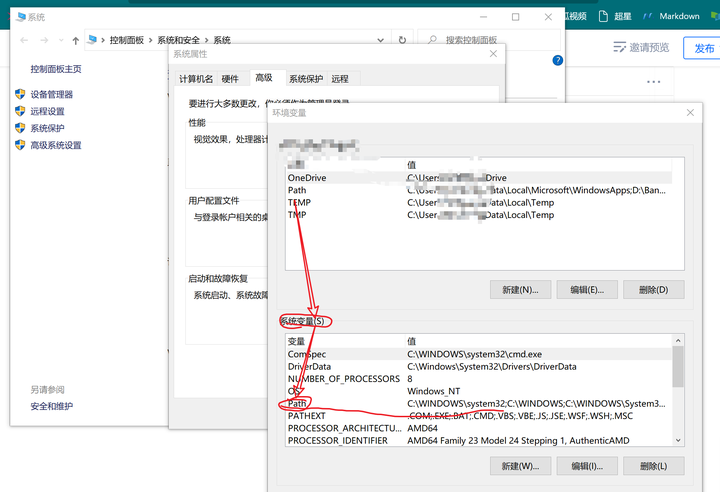The width and height of the screenshot is (720, 492).
Task: Select the user Path variable with WindowsApps value
Action: click(478, 190)
